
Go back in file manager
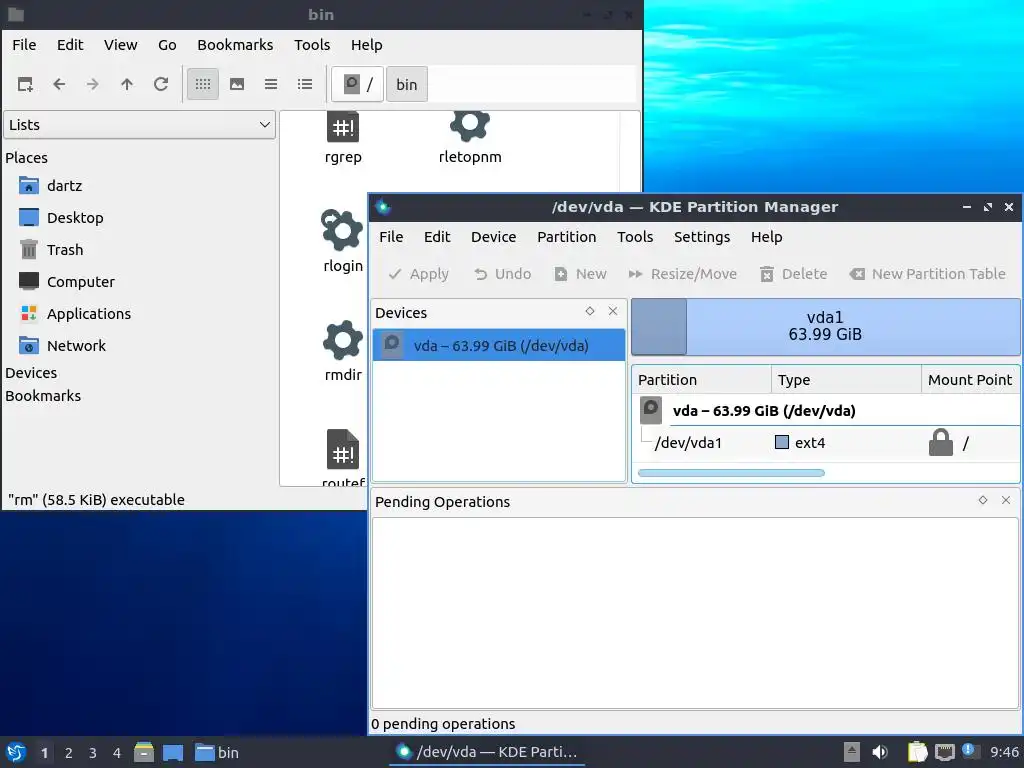pos(59,84)
